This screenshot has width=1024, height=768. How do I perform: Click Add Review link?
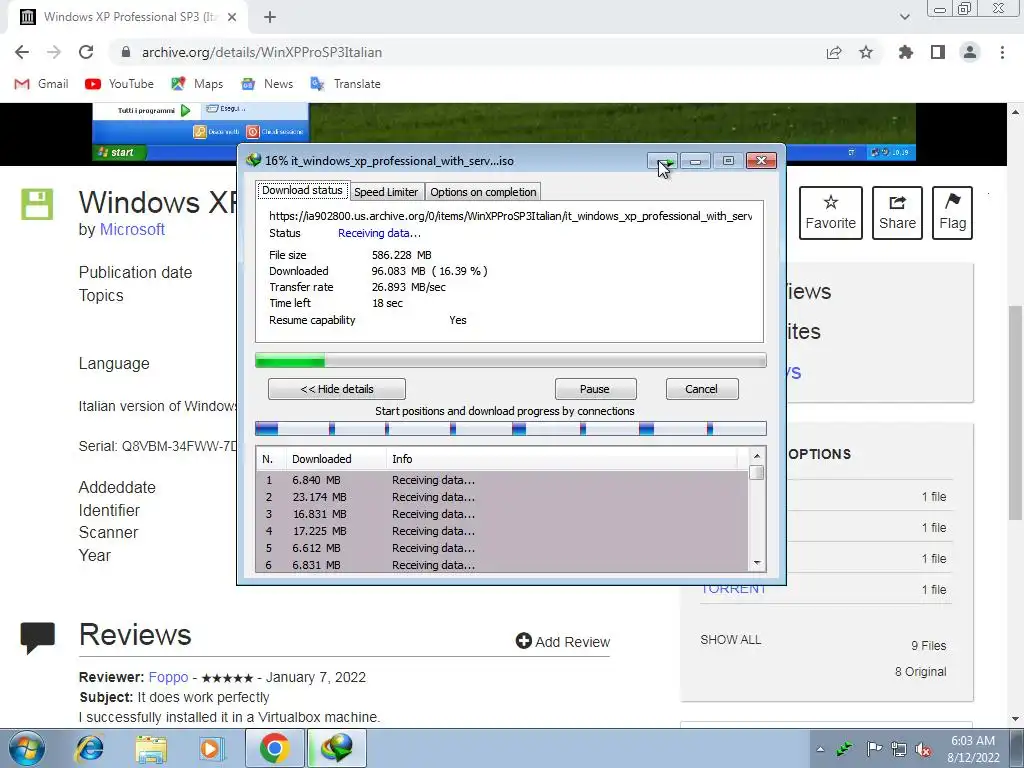(x=563, y=642)
